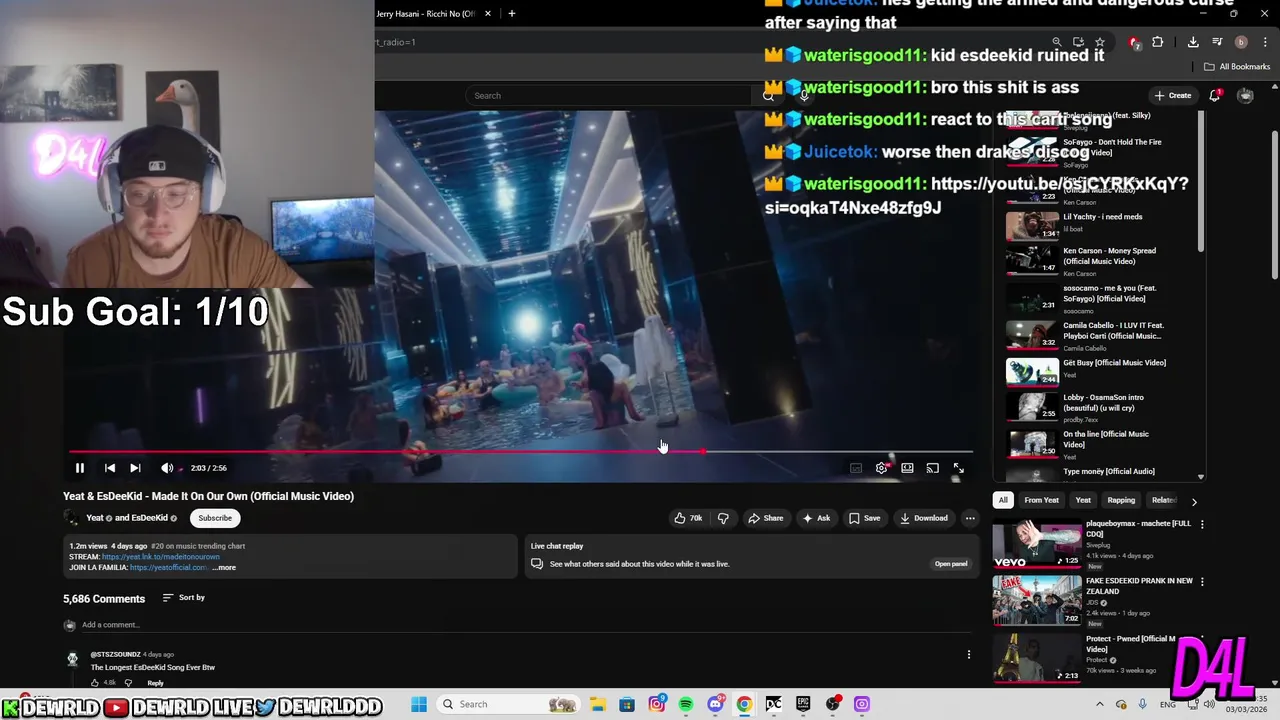Image resolution: width=1280 pixels, height=720 pixels.
Task: Dislike the video thumbs down
Action: [x=723, y=518]
